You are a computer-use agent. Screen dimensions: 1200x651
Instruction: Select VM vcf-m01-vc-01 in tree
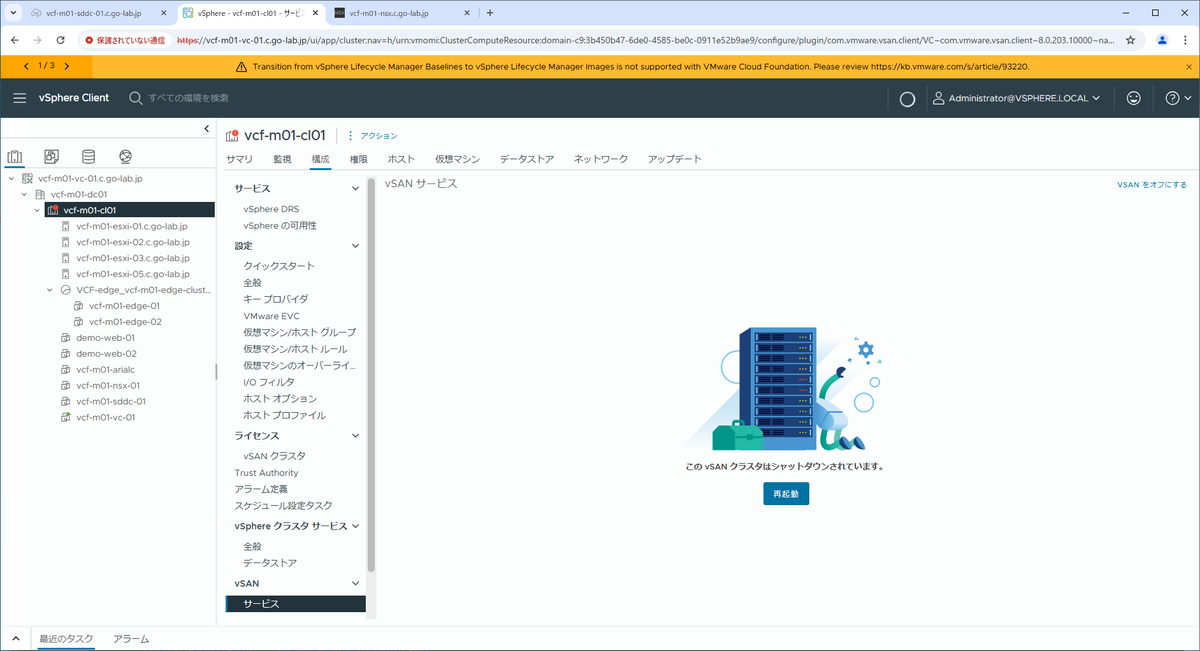[106, 417]
